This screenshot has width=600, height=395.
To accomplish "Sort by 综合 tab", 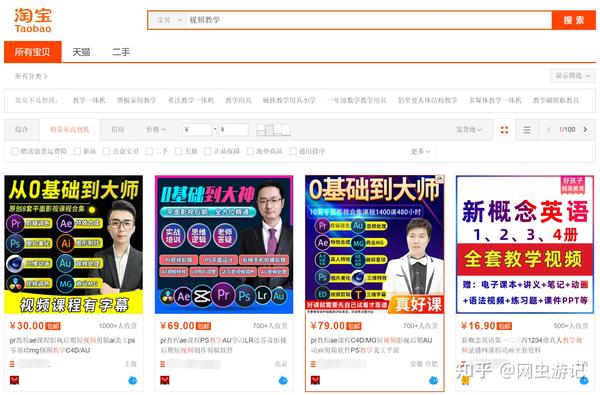I will coord(21,129).
